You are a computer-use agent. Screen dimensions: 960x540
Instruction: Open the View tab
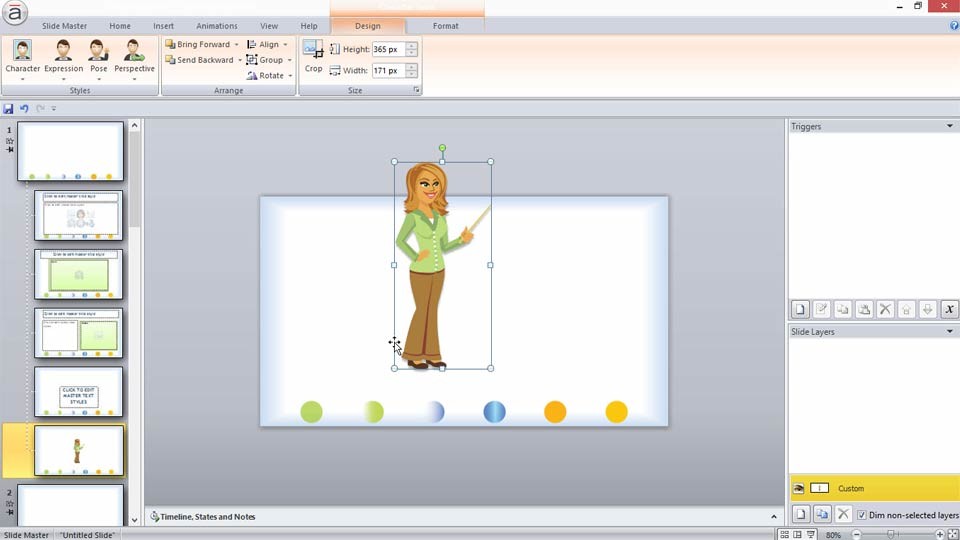[269, 26]
